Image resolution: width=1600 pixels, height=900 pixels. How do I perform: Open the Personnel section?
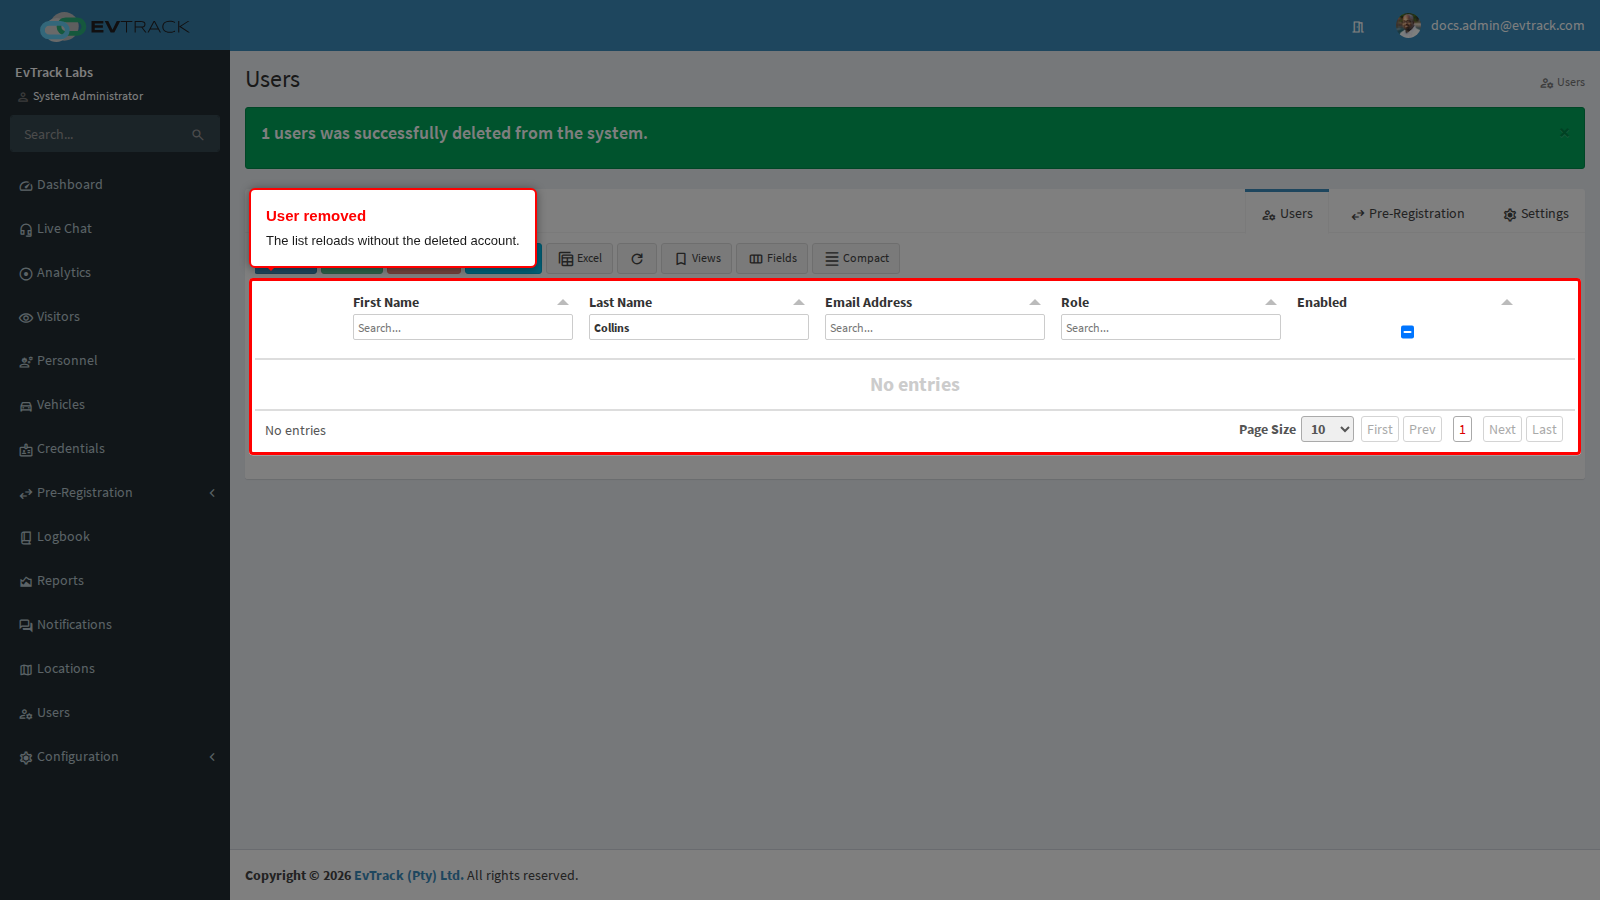pos(59,361)
